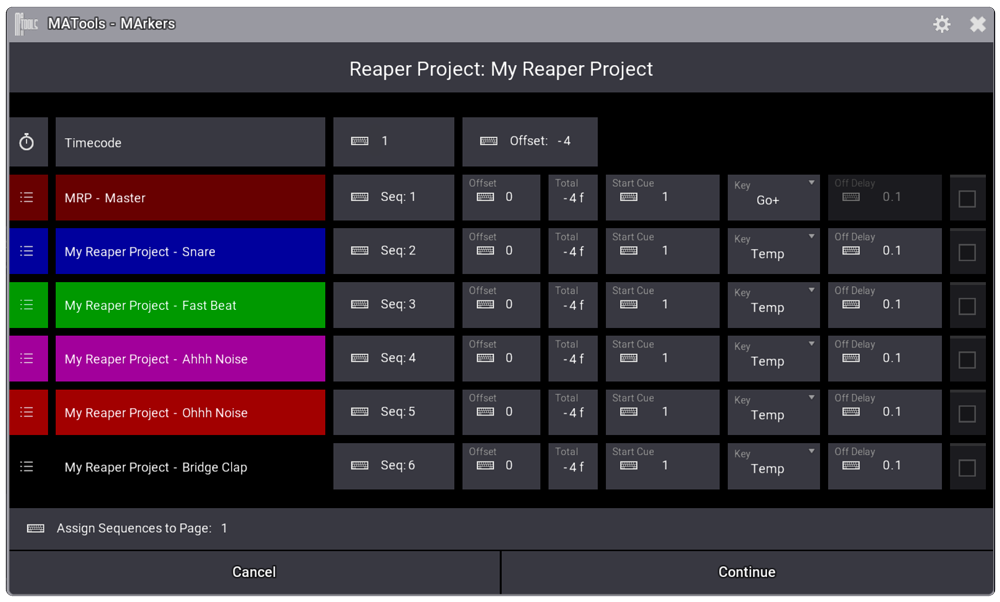
Task: Open the Key Temp dropdown for Bridge Clap
Action: pyautogui.click(x=774, y=466)
